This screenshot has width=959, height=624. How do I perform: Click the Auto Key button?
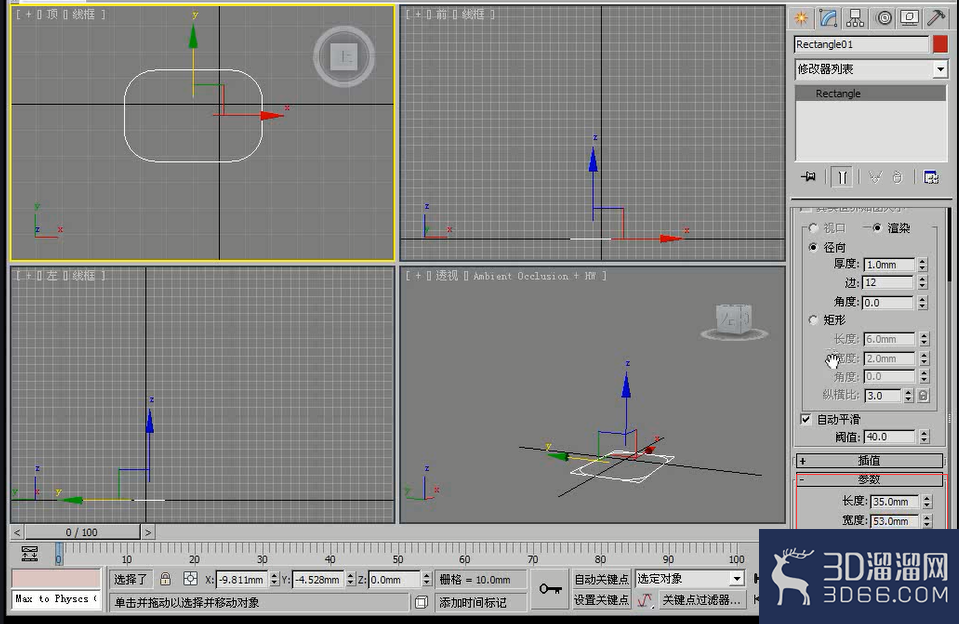click(601, 579)
